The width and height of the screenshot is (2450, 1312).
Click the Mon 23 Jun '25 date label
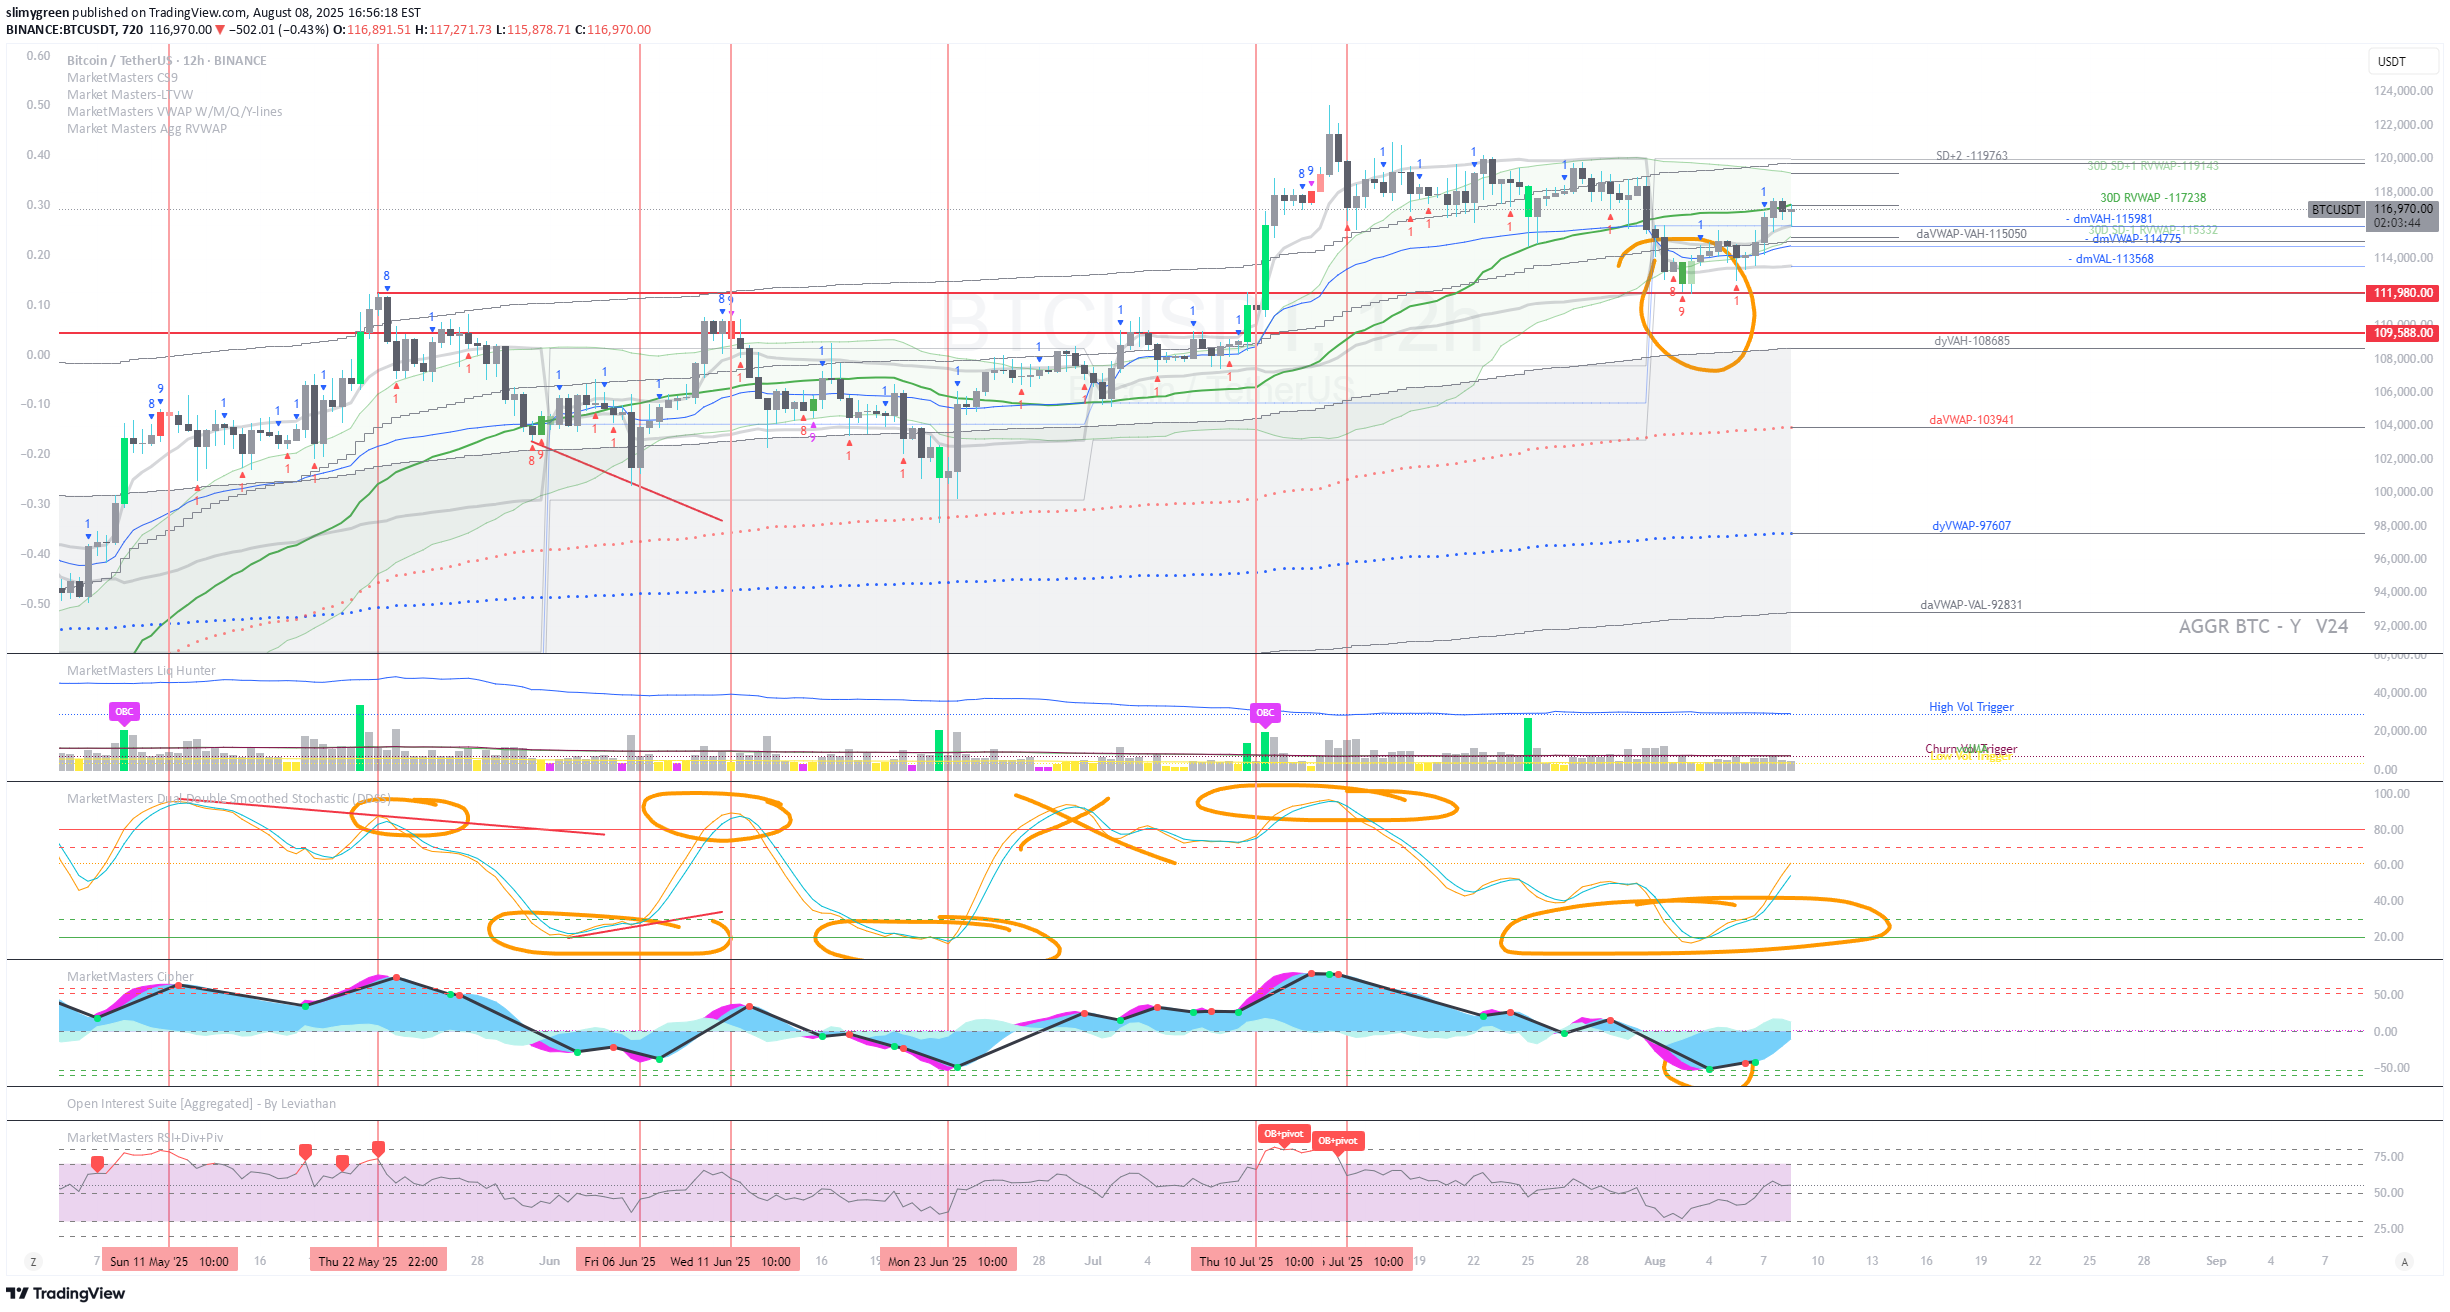point(947,1262)
